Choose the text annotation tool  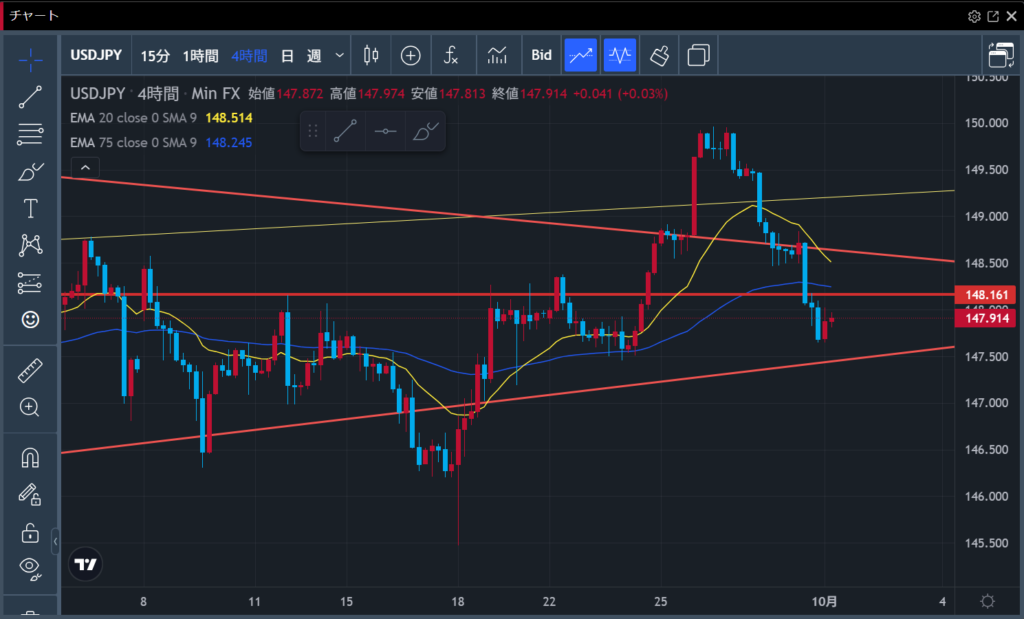30,208
